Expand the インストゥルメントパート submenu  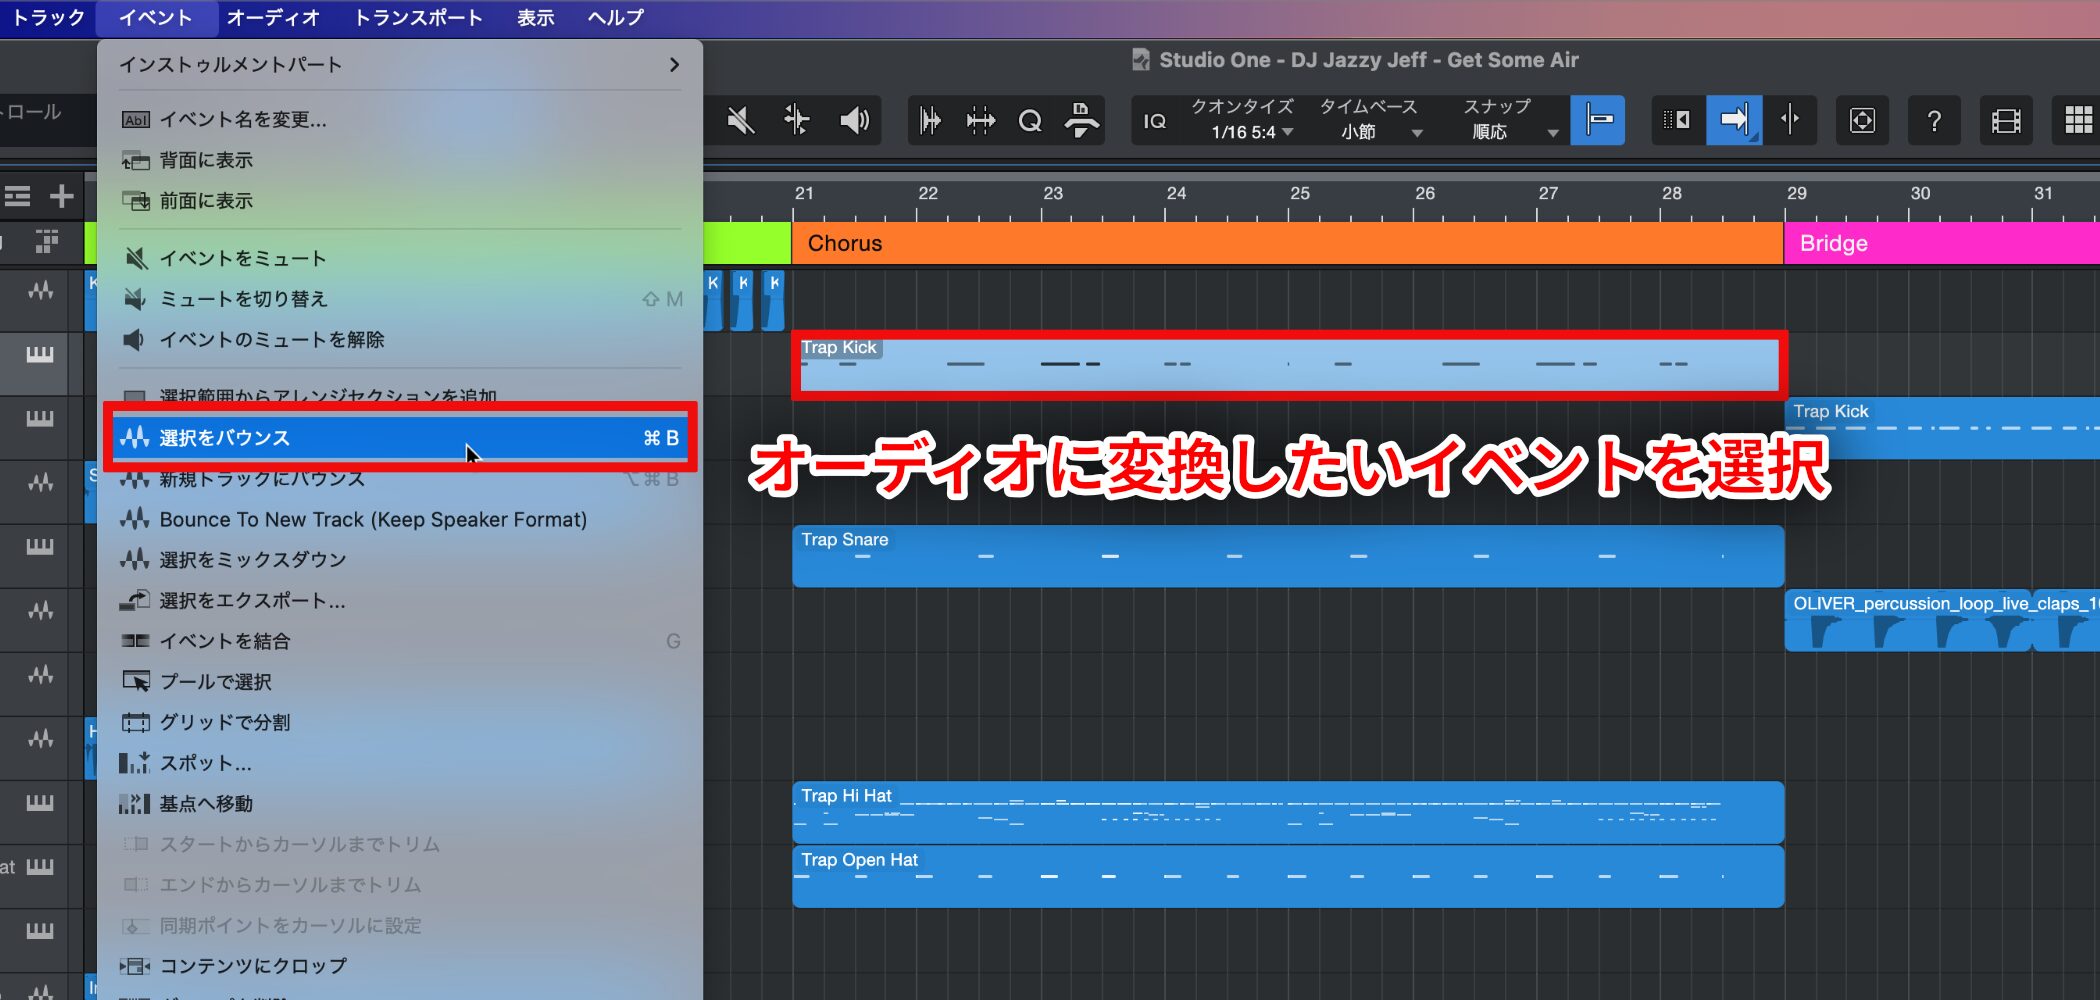(x=400, y=65)
